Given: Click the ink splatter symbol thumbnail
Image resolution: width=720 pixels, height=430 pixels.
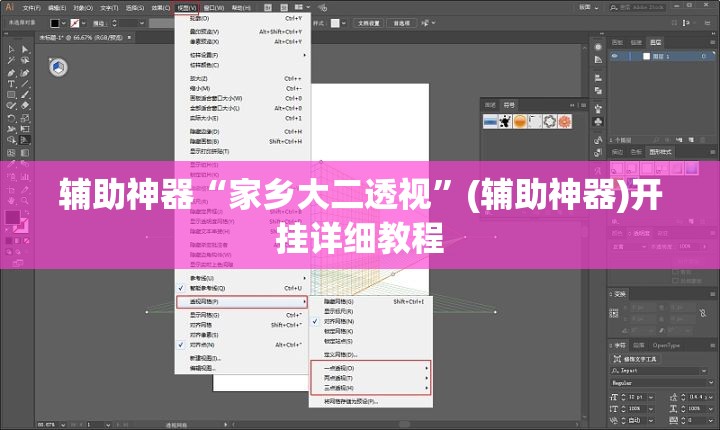Looking at the screenshot, I should pyautogui.click(x=505, y=121).
